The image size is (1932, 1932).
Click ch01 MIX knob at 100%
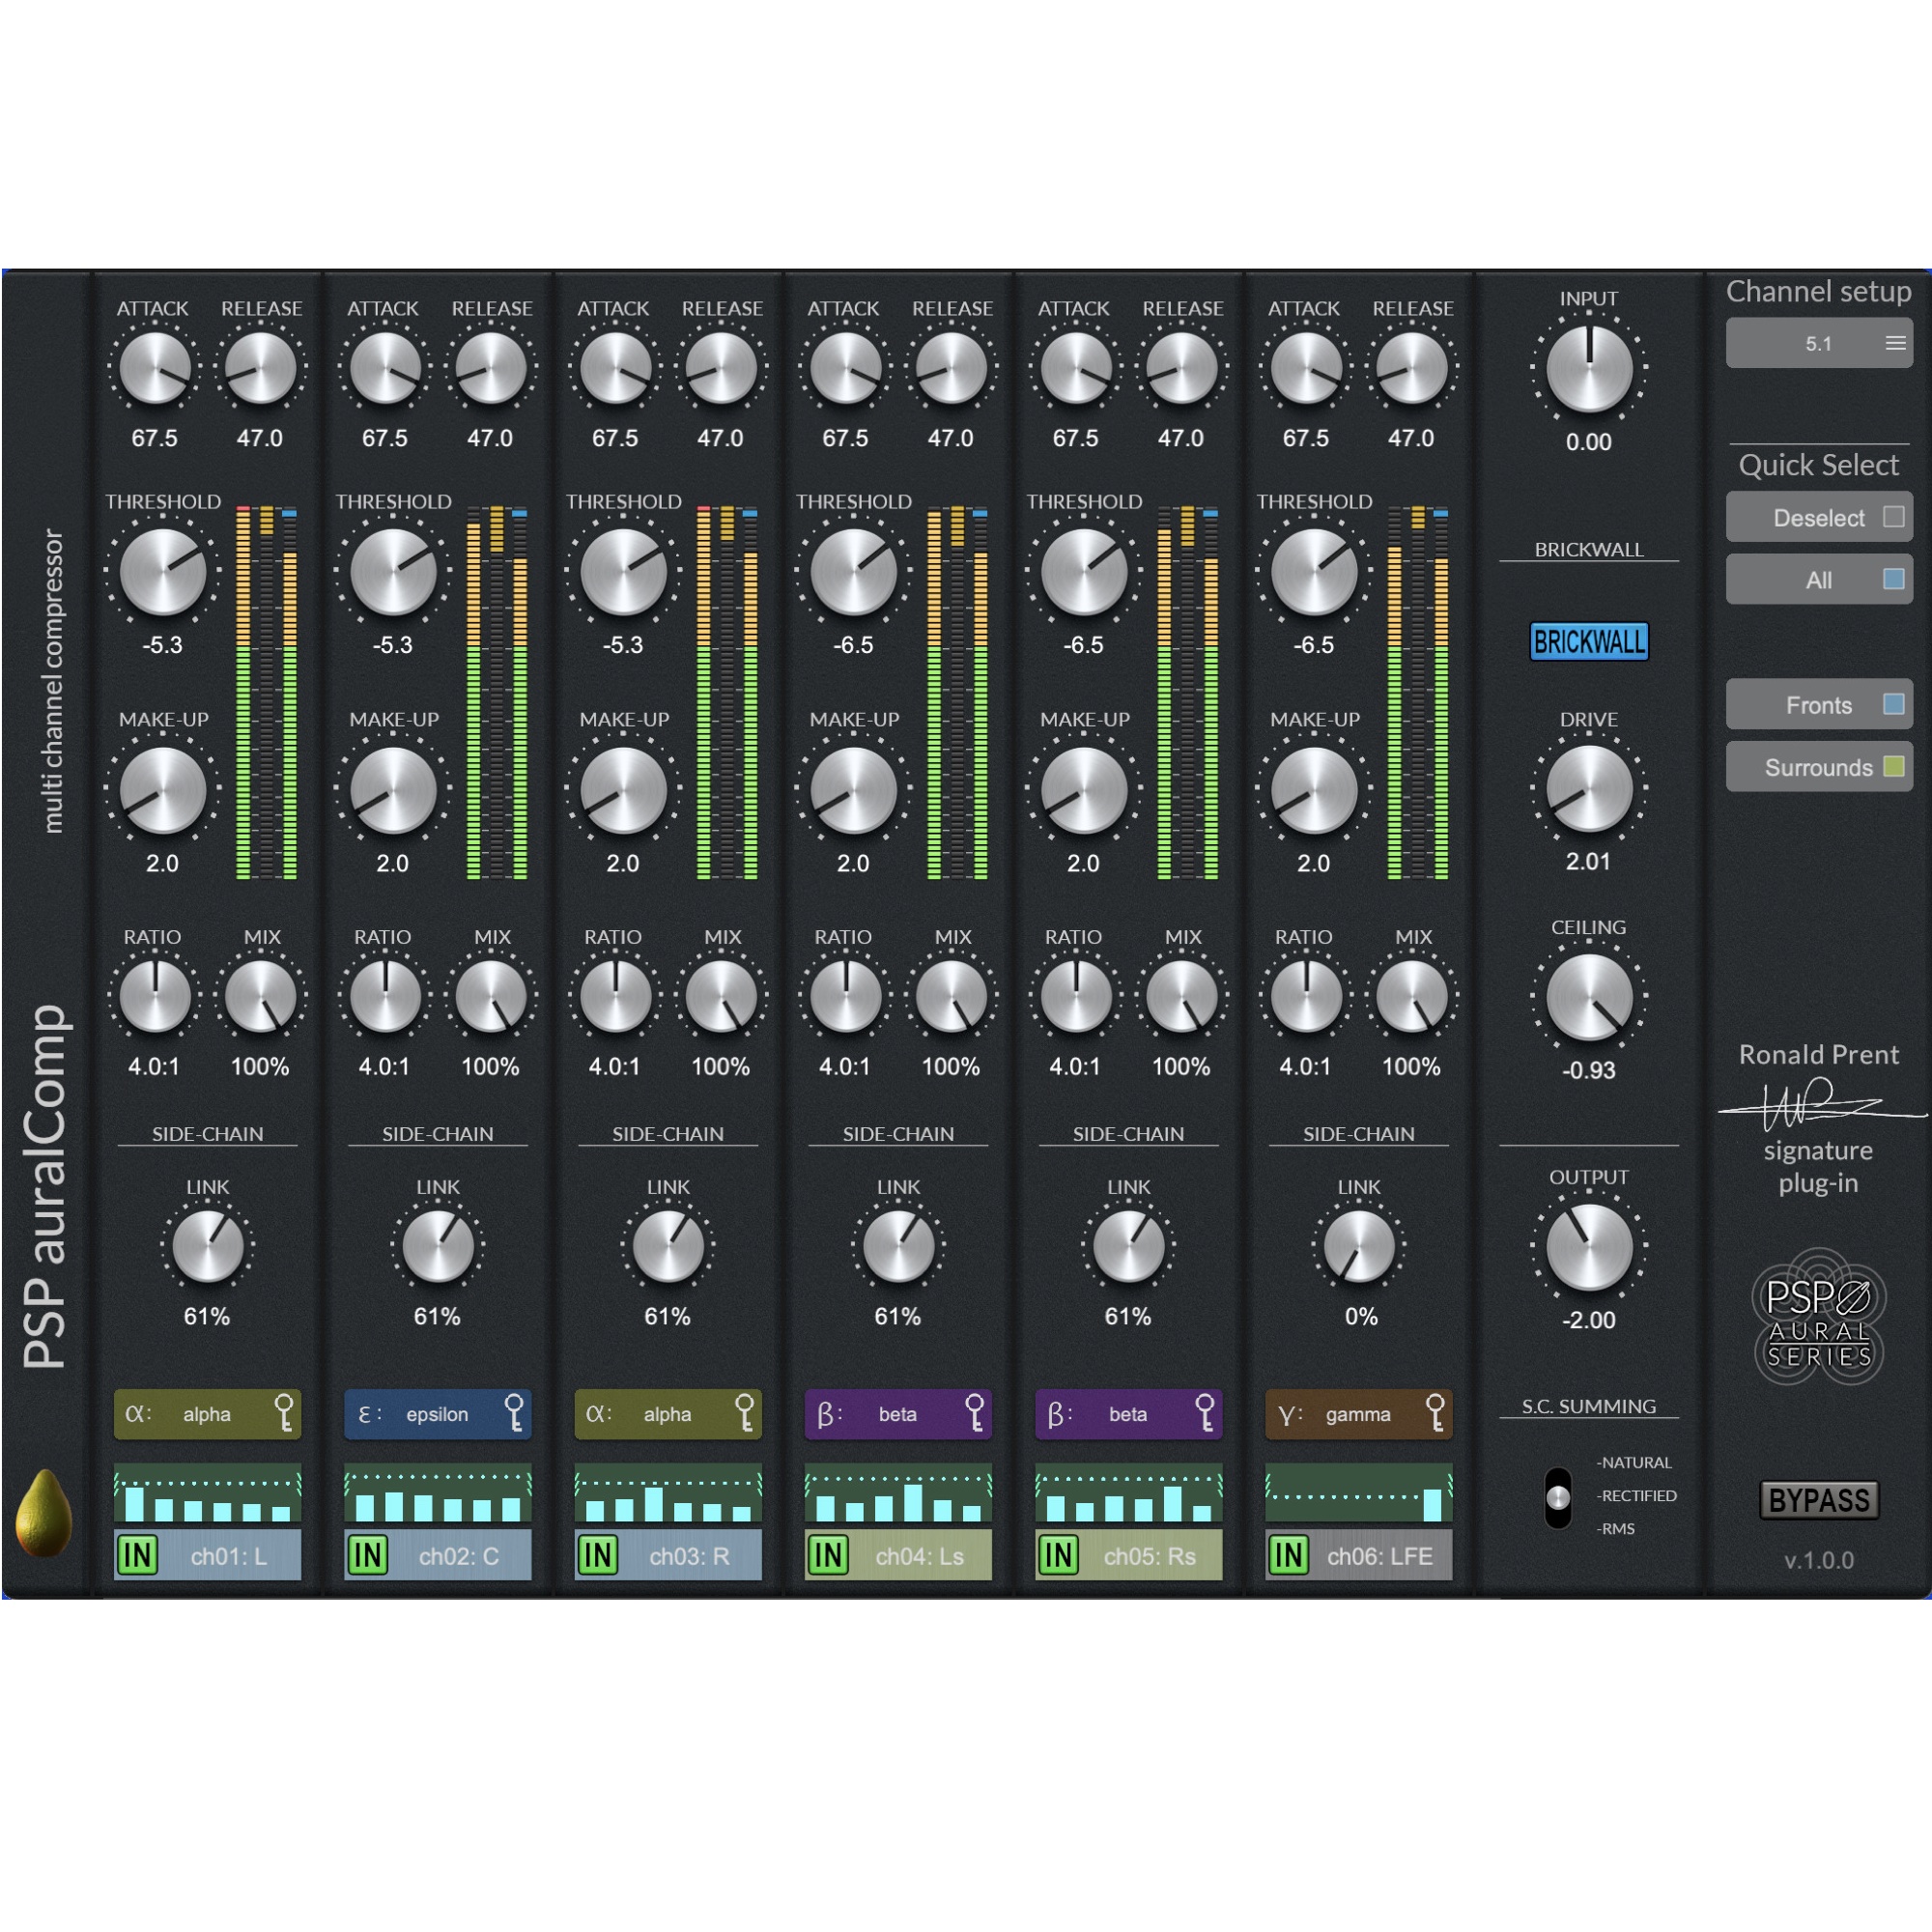pyautogui.click(x=260, y=996)
